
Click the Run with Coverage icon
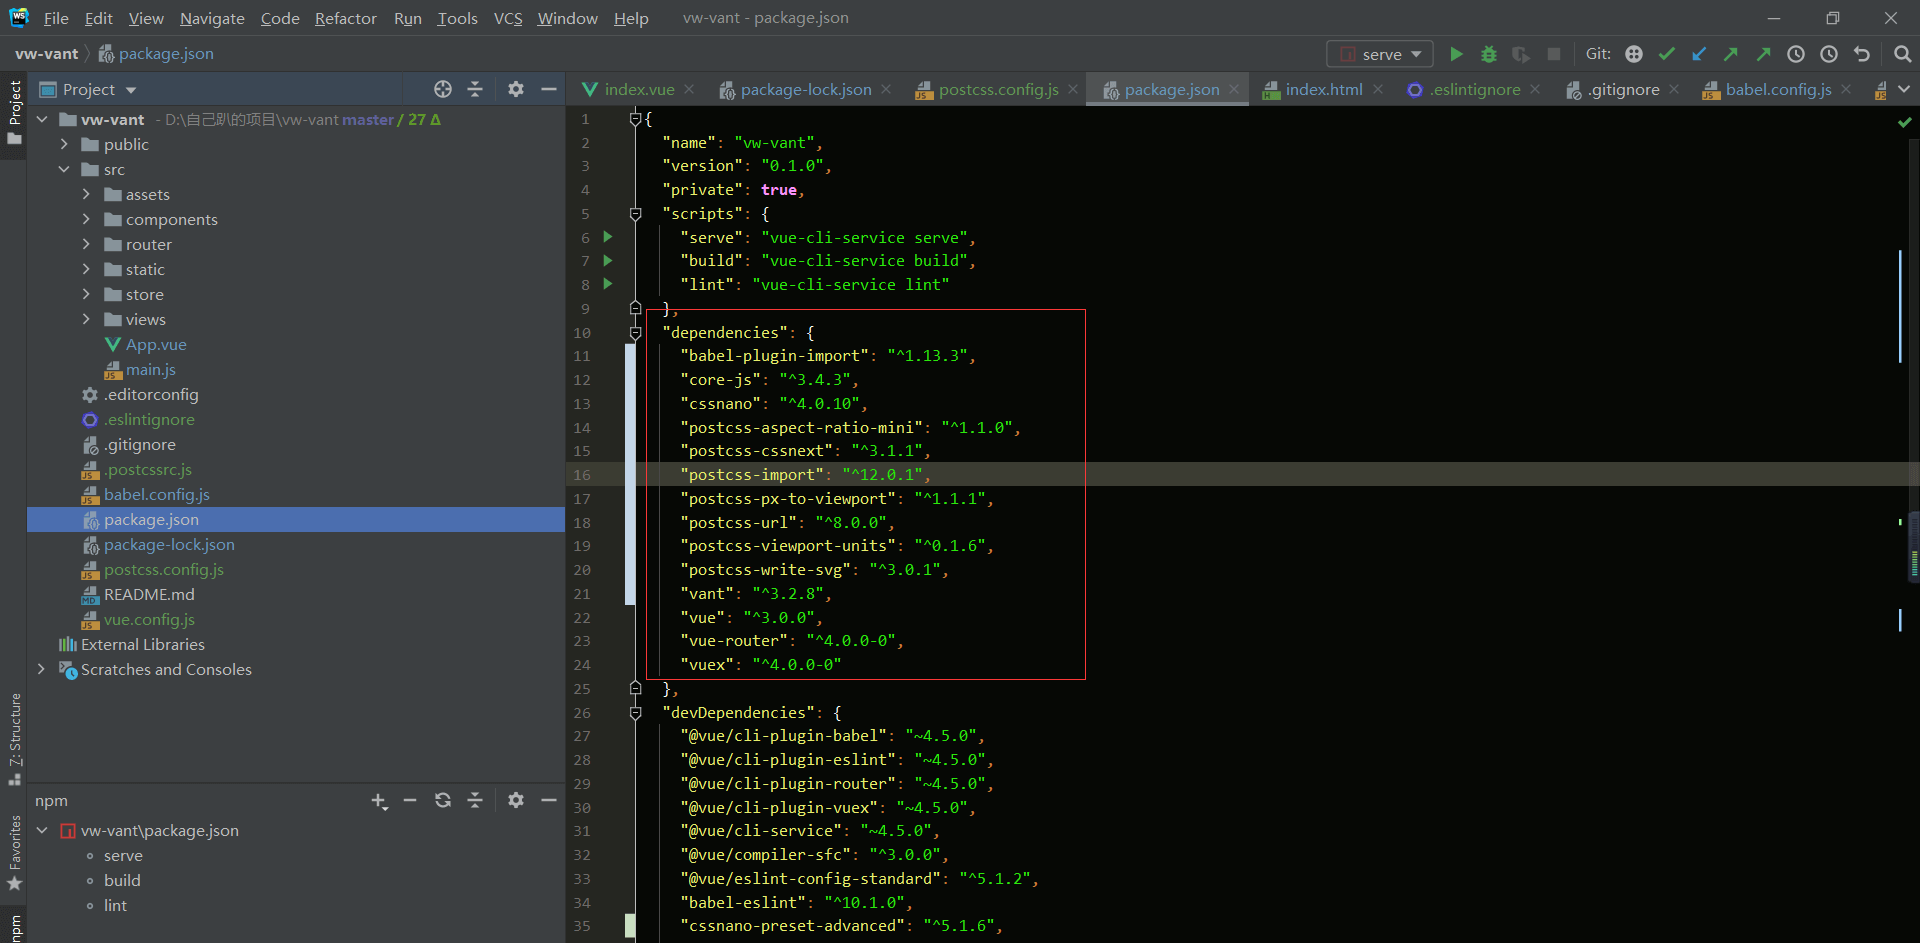pyautogui.click(x=1521, y=54)
